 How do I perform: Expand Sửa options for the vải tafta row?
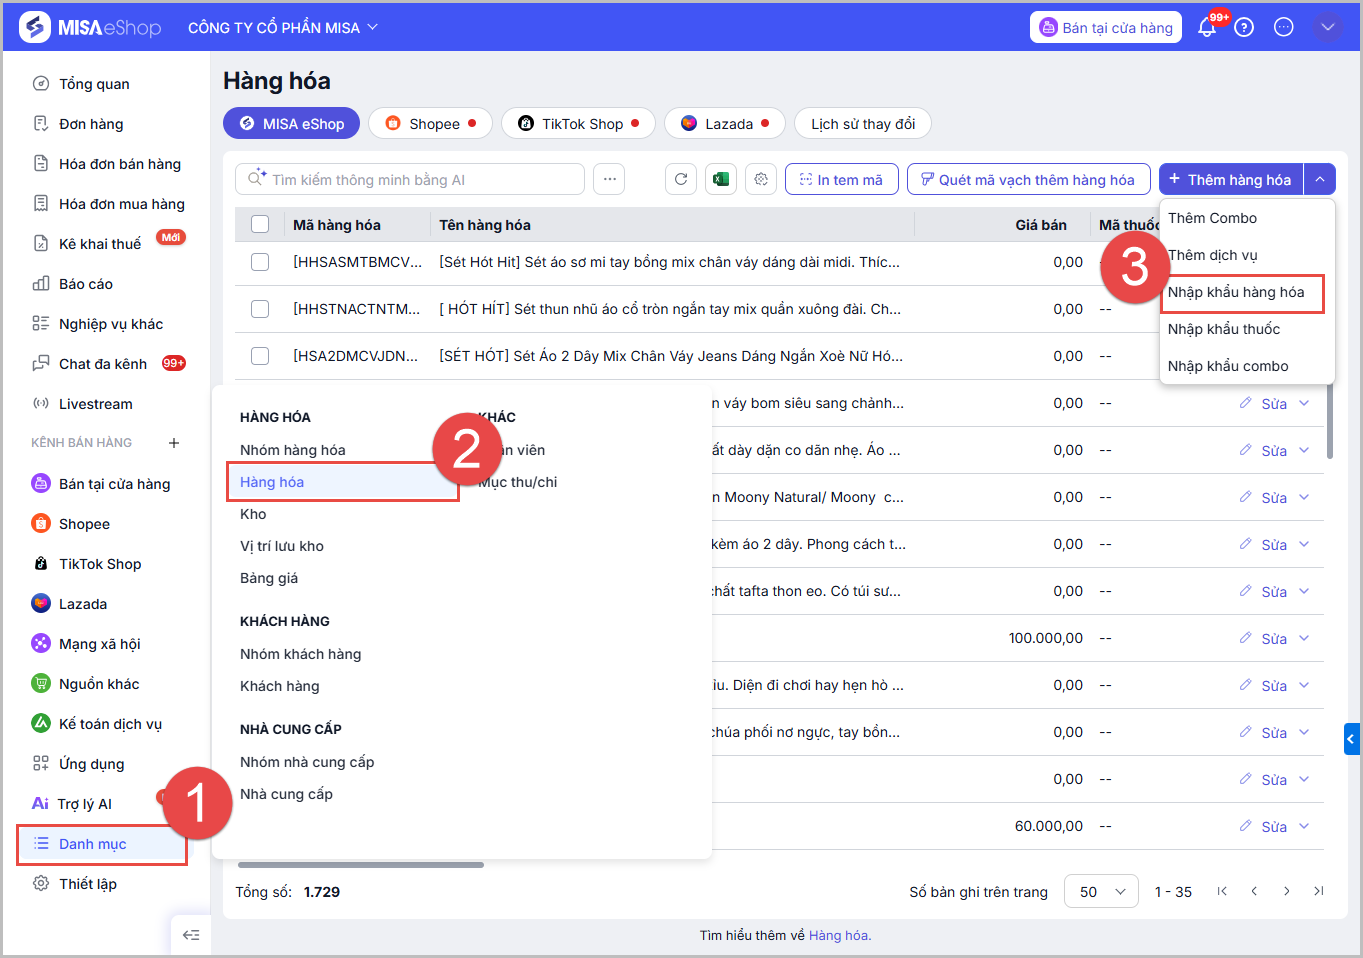tap(1304, 591)
